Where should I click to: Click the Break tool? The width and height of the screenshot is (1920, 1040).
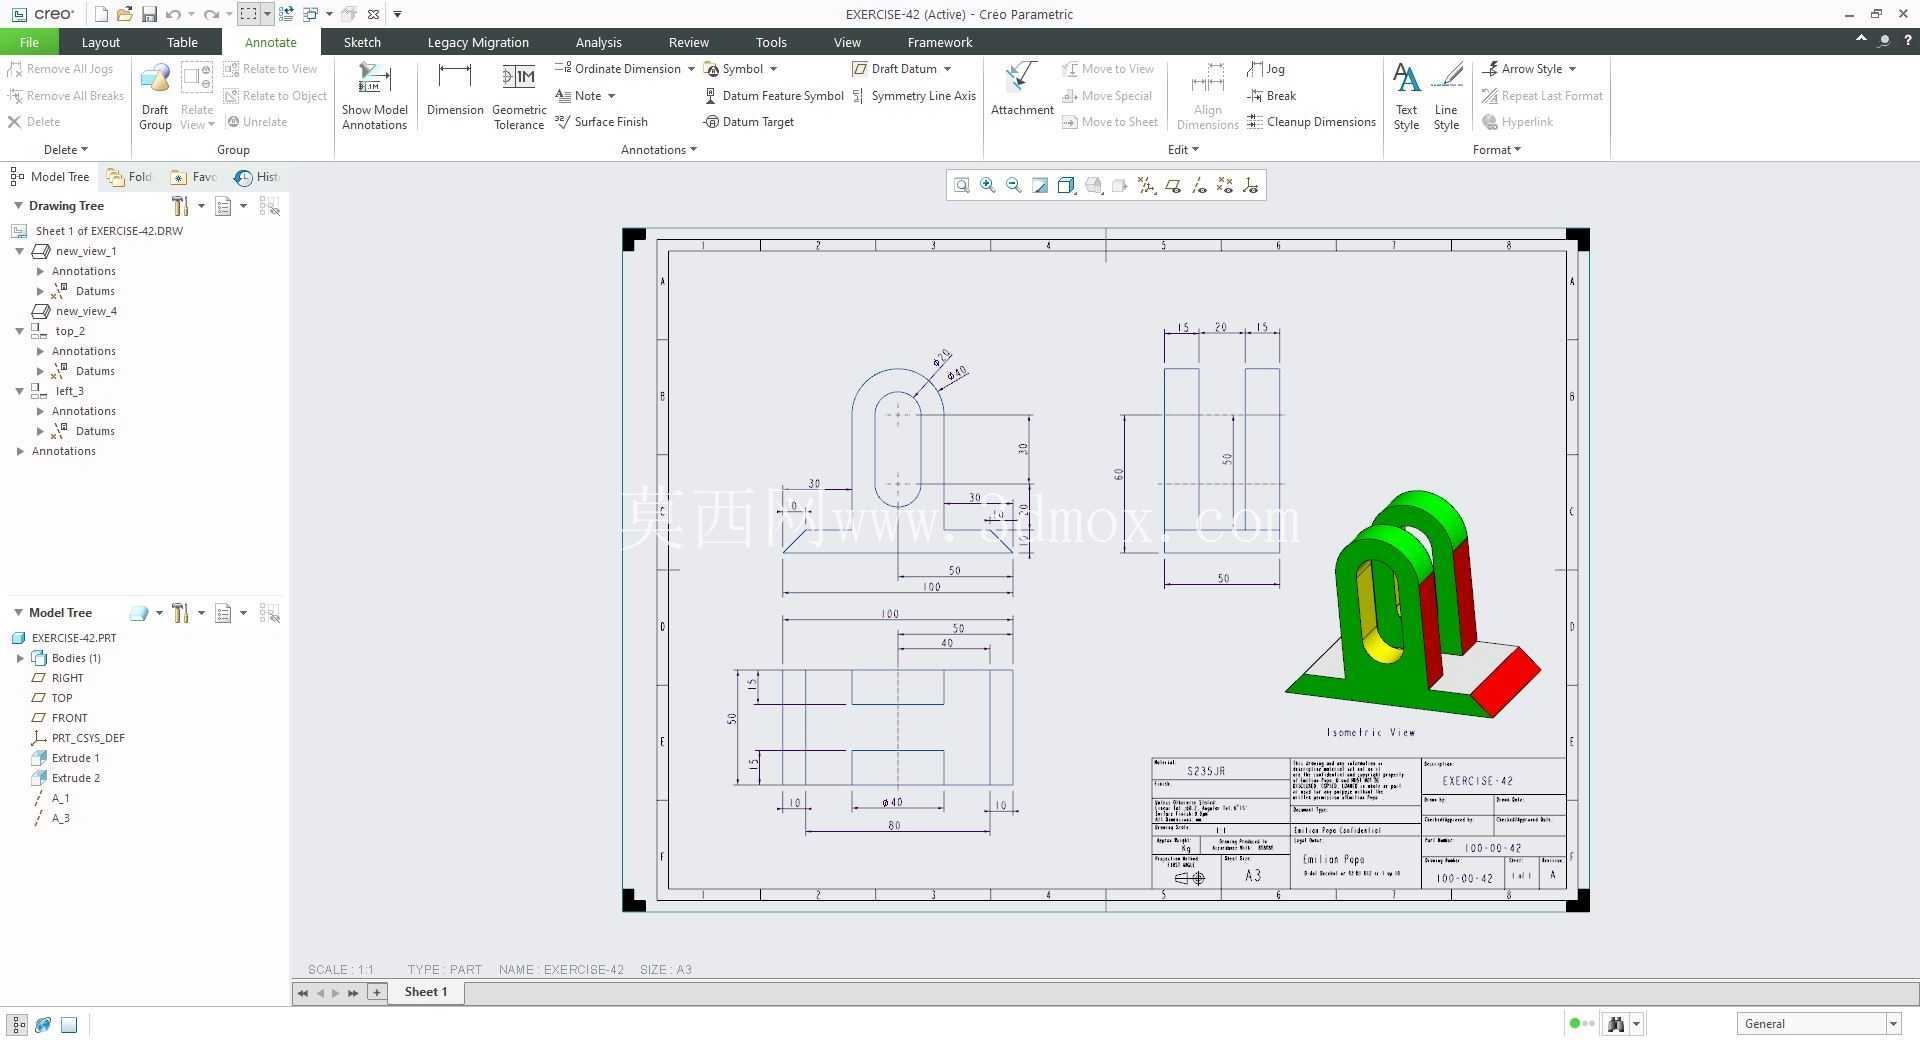pyautogui.click(x=1272, y=96)
